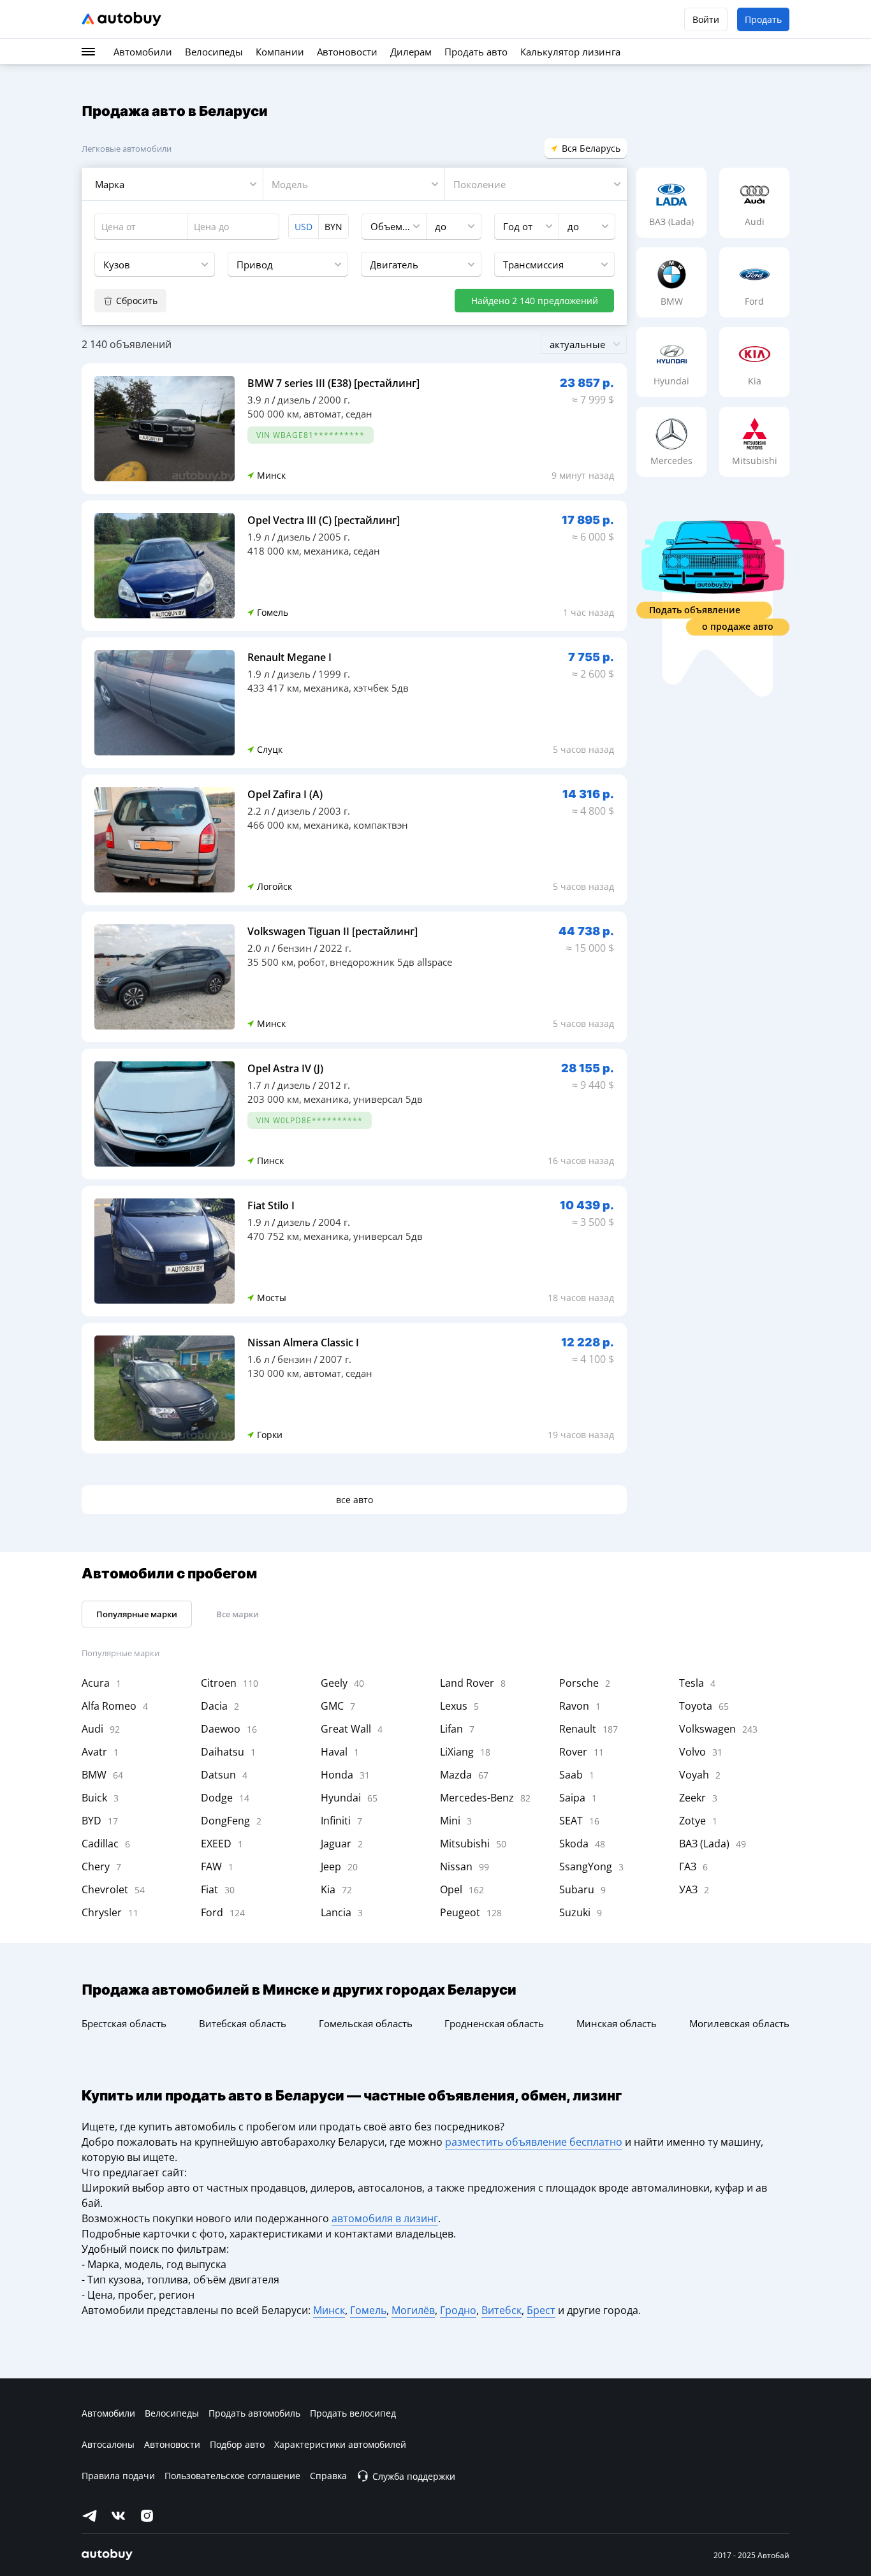Select the Audi brand logo
This screenshot has height=2576, width=871.
click(x=754, y=194)
